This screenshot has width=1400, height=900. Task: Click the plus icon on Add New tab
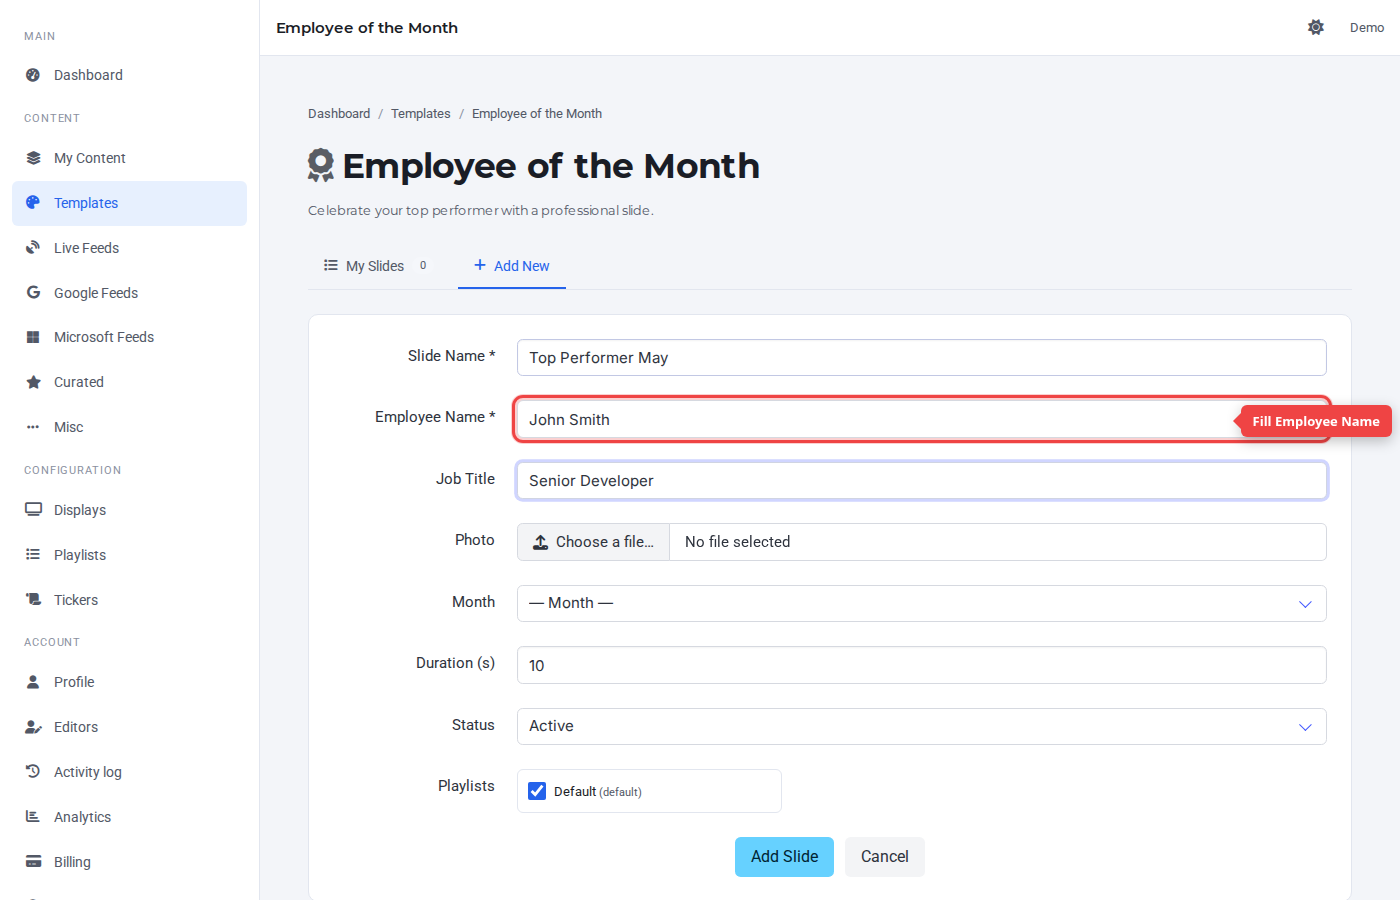pos(480,265)
